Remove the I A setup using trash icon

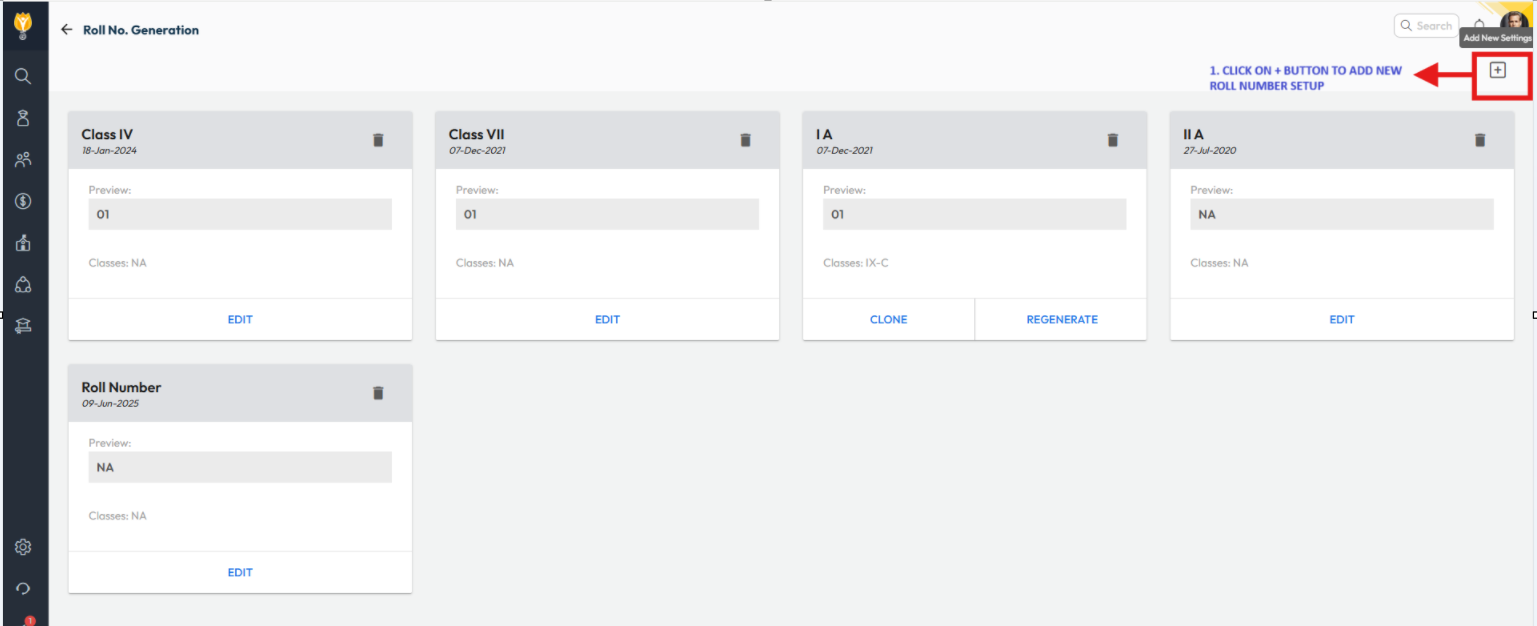[1112, 140]
